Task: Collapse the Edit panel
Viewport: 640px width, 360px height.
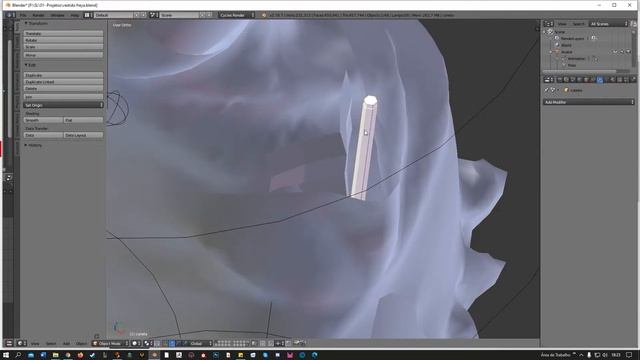Action: [x=31, y=65]
